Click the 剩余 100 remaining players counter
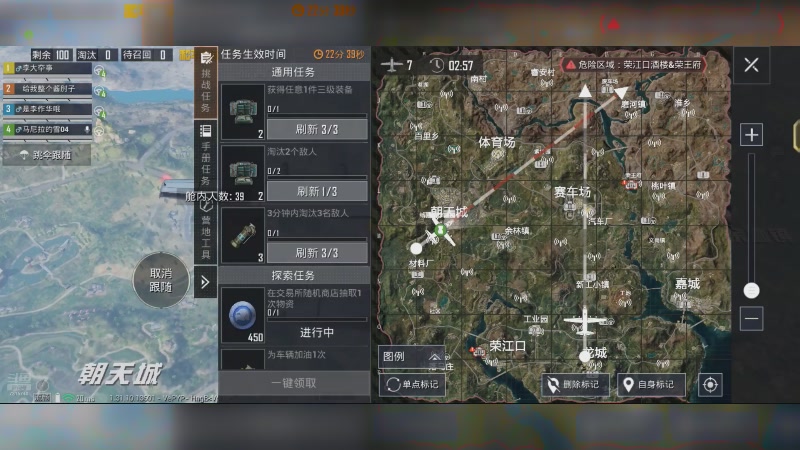The height and width of the screenshot is (450, 800). [x=51, y=55]
